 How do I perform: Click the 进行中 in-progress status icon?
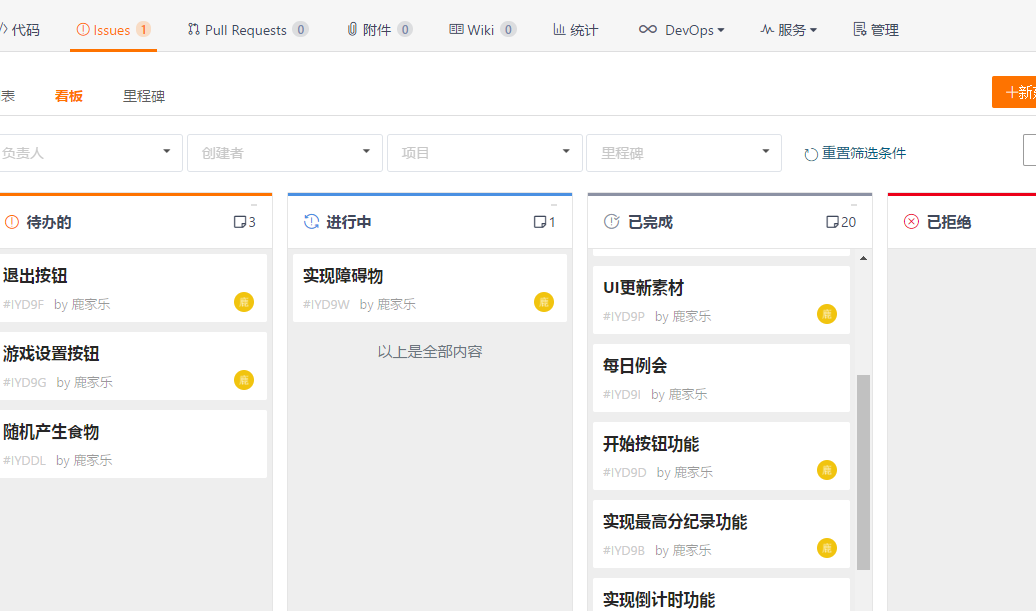[x=311, y=222]
